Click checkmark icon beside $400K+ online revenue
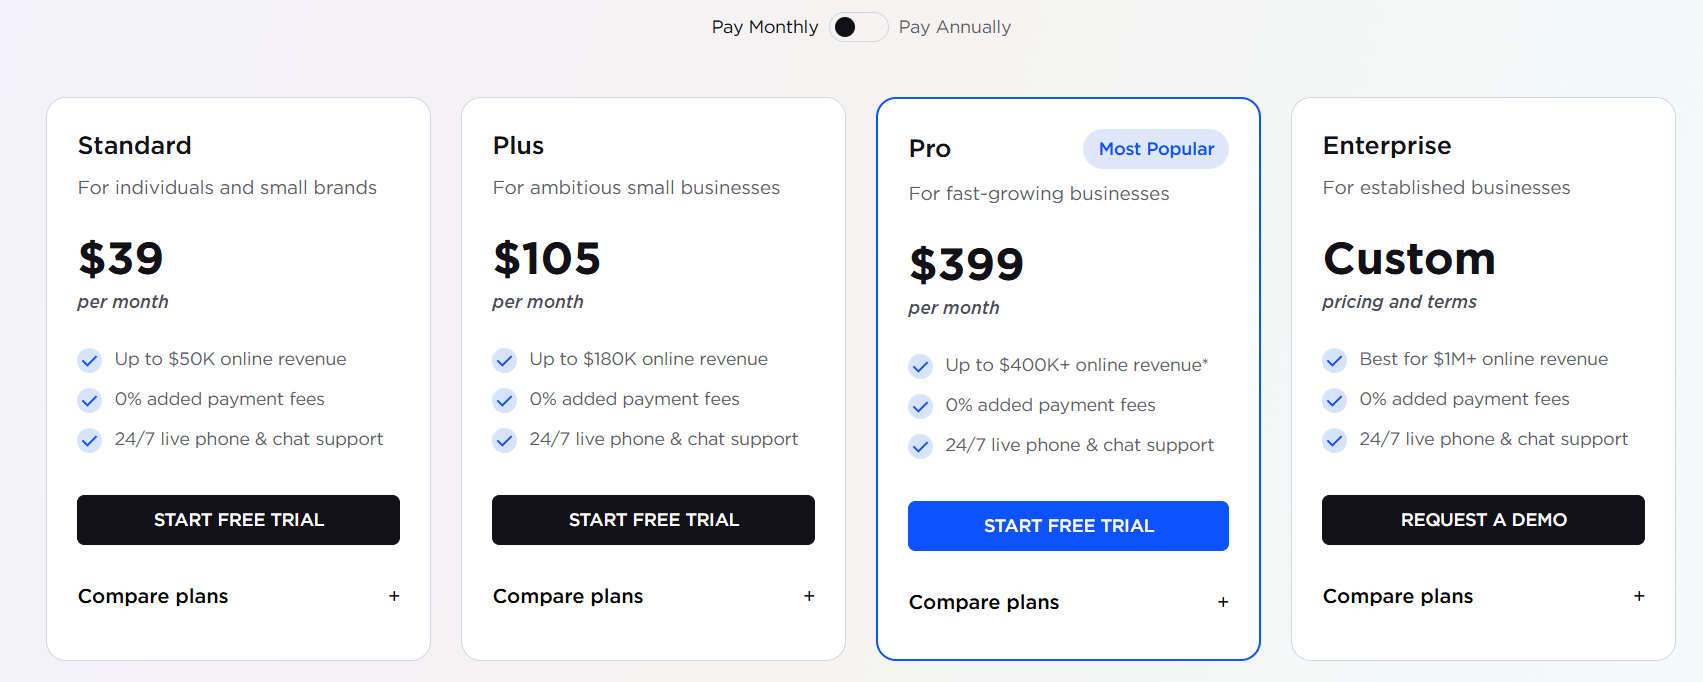Screen dimensions: 1703x682 pyautogui.click(x=921, y=366)
